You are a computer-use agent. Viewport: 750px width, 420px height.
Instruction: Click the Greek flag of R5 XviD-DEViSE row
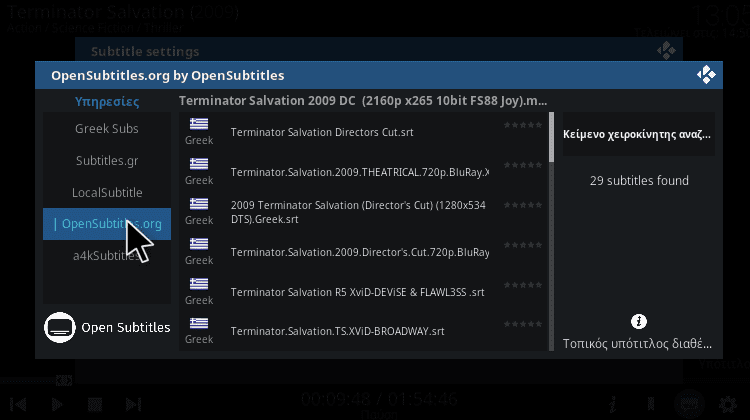pos(199,284)
